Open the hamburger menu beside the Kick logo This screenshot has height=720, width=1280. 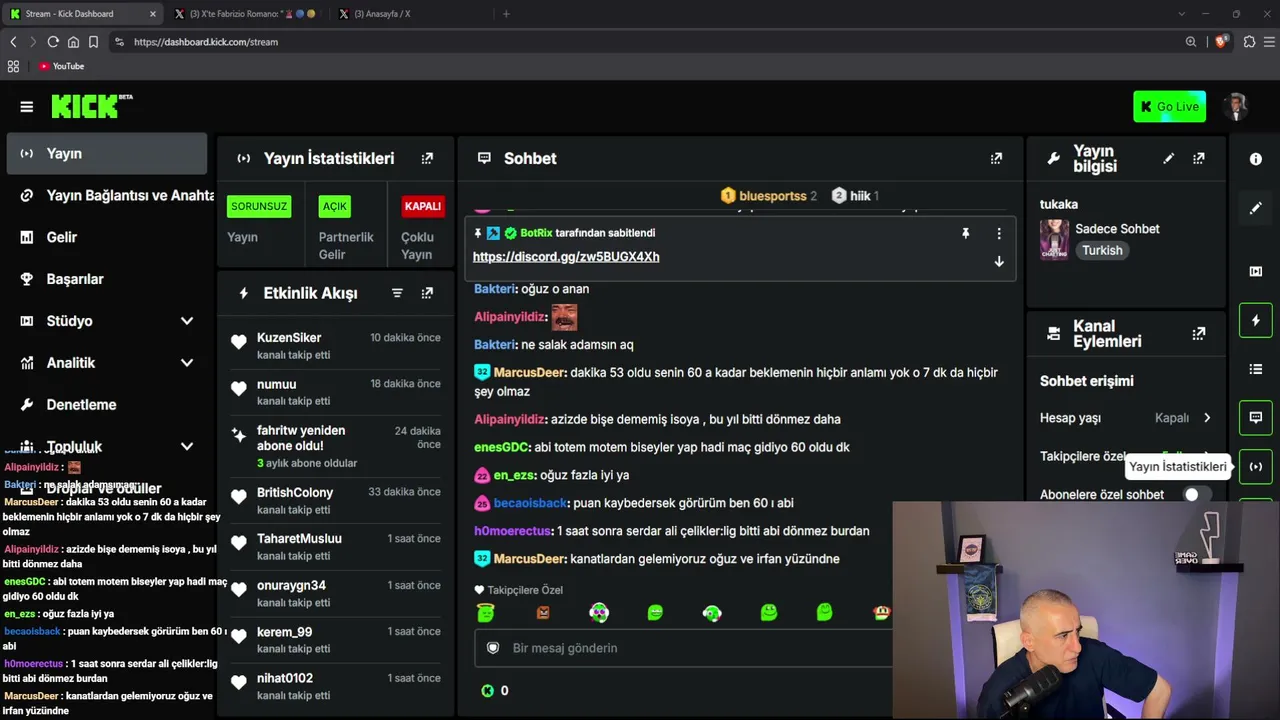[27, 107]
